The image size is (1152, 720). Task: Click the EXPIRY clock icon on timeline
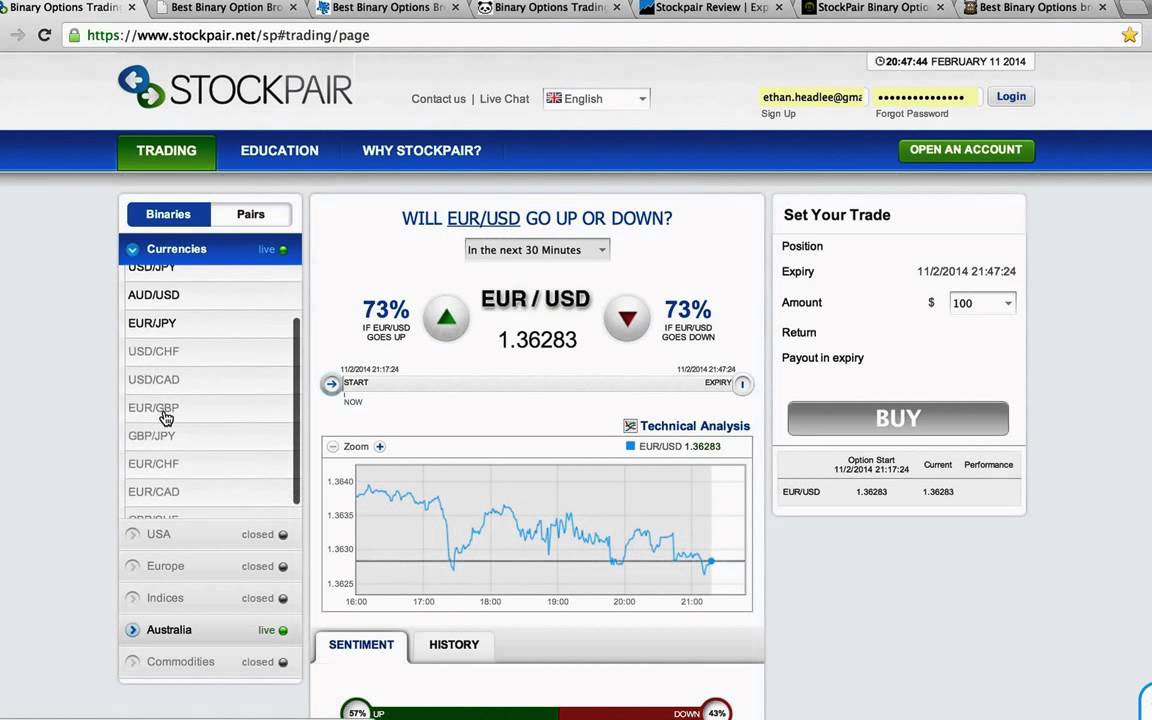(743, 384)
